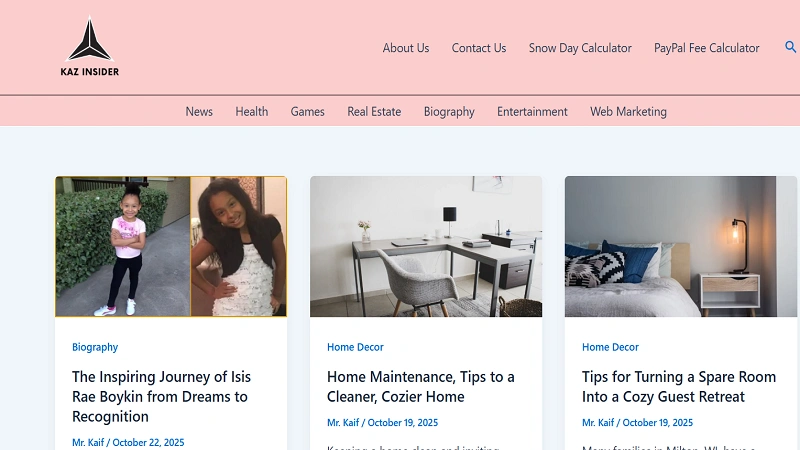The image size is (800, 450).
Task: Click the home office desk thumbnail
Action: (x=426, y=247)
